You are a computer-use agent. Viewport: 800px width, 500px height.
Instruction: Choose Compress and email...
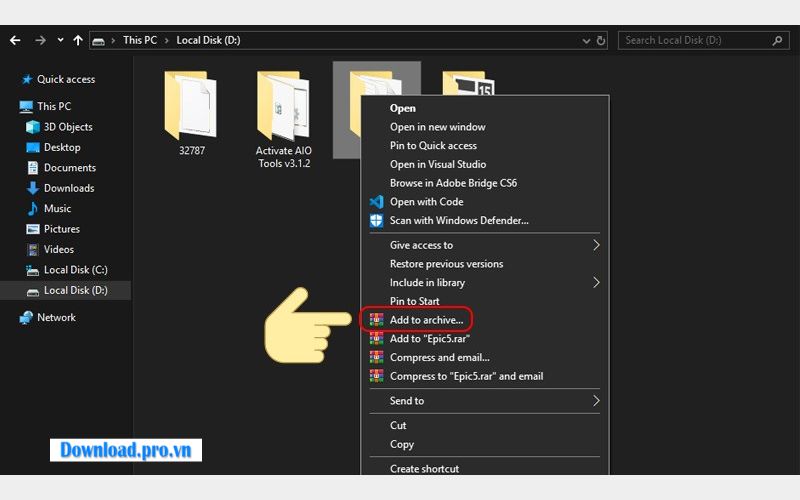(x=440, y=357)
